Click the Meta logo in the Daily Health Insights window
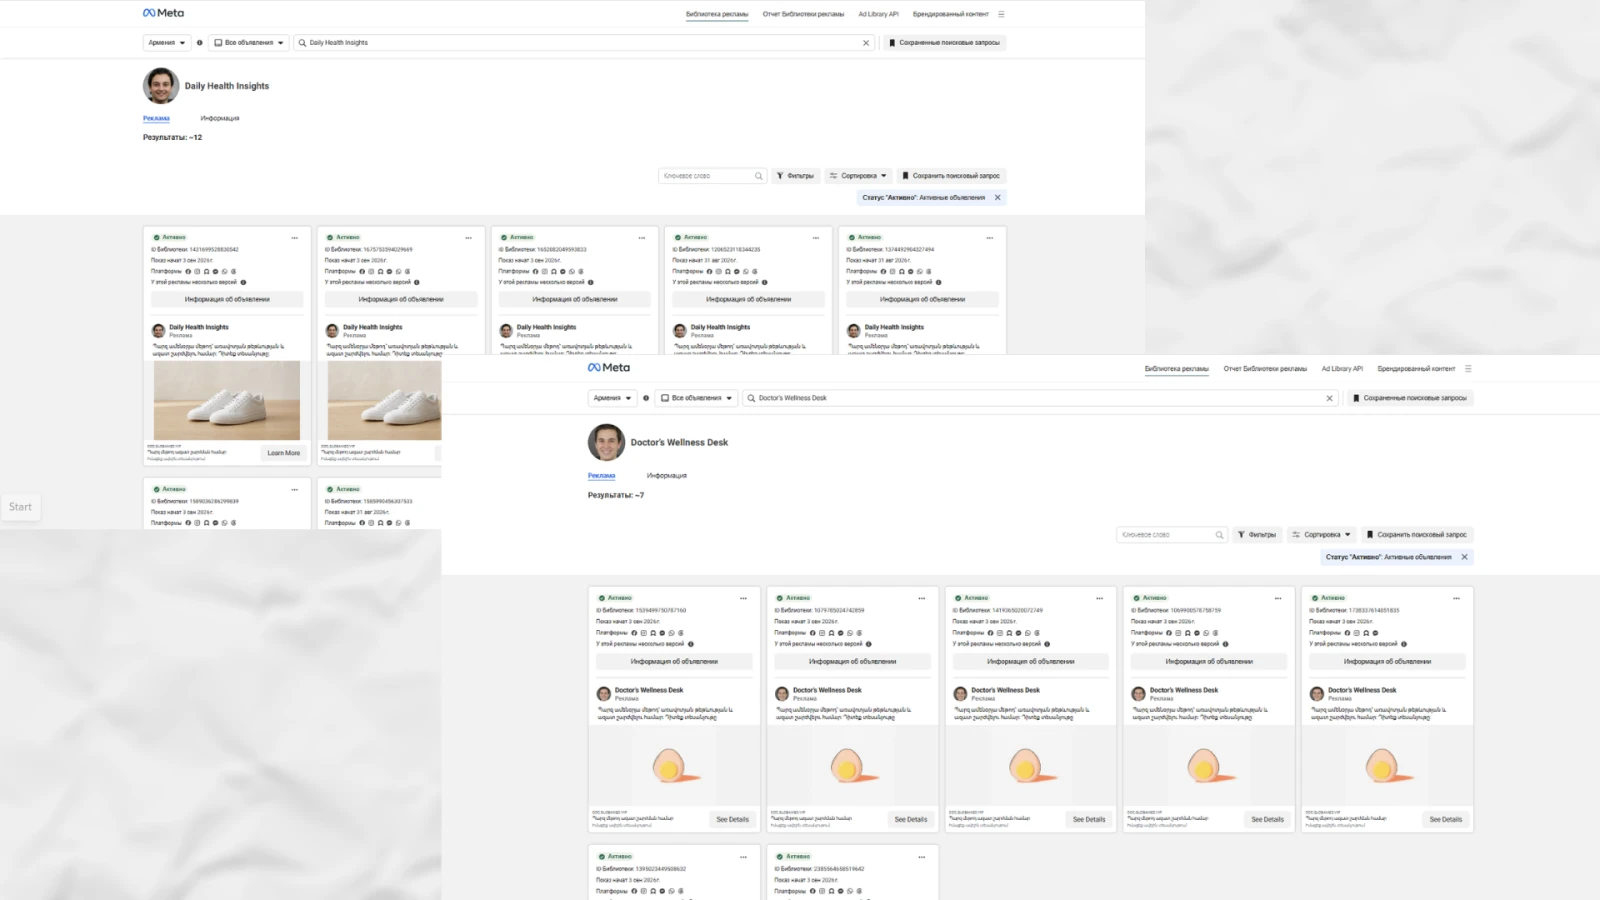The height and width of the screenshot is (900, 1600). [163, 13]
